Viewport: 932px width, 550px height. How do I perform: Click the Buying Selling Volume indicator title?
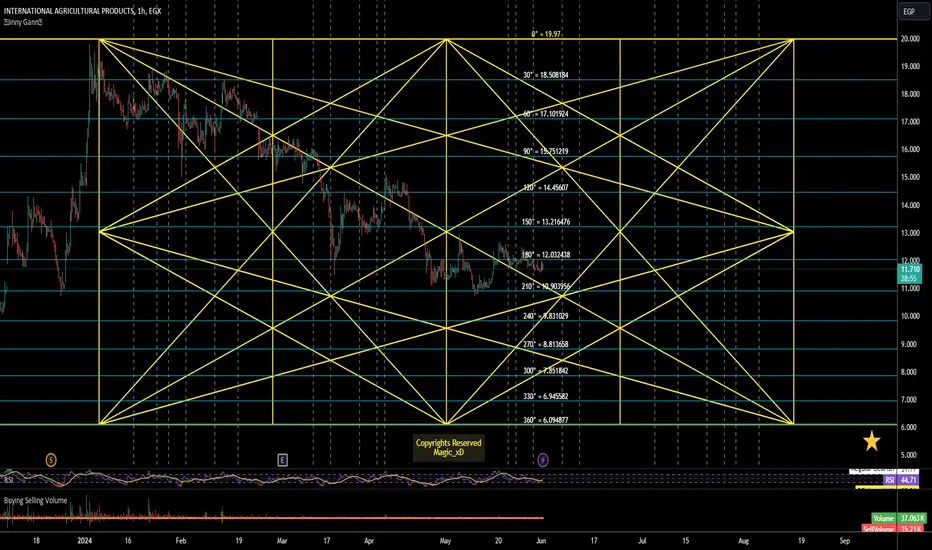(x=36, y=501)
